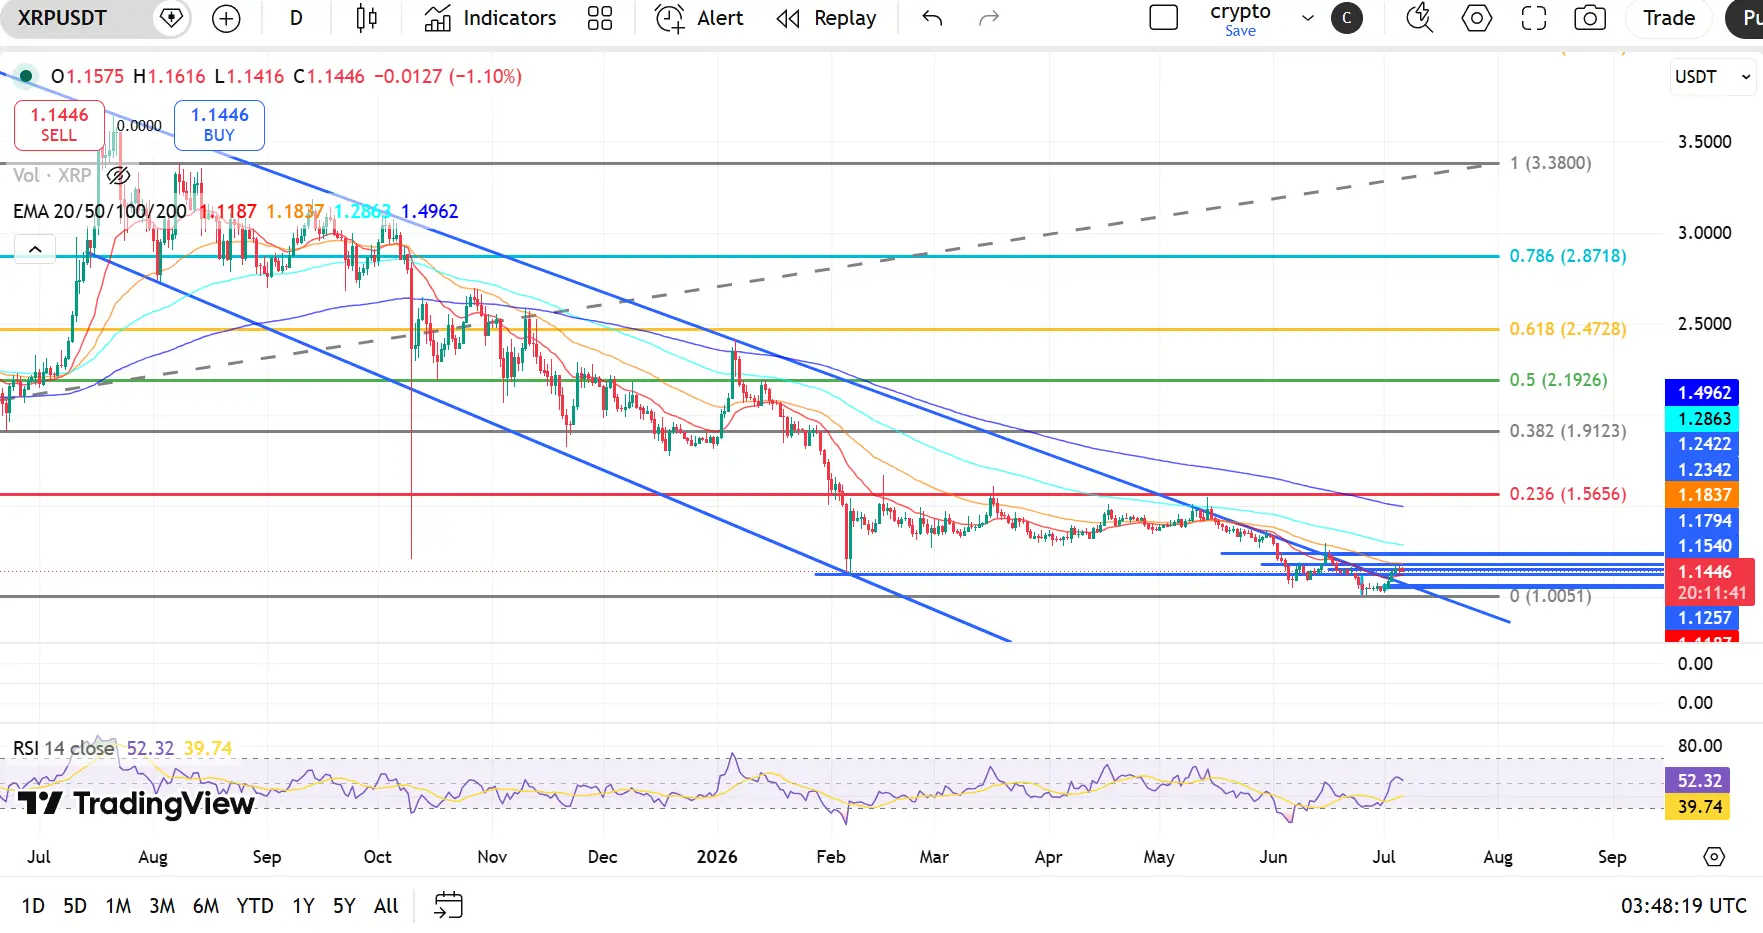Open the candlestick chart style selector

367,18
